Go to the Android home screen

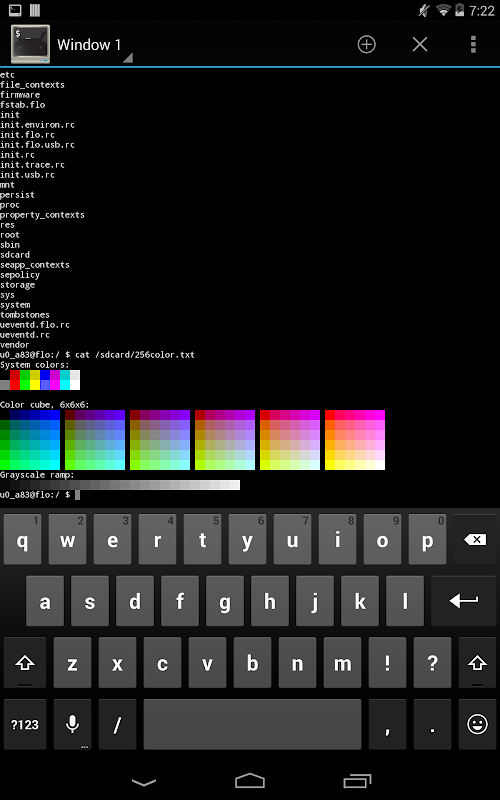point(250,781)
